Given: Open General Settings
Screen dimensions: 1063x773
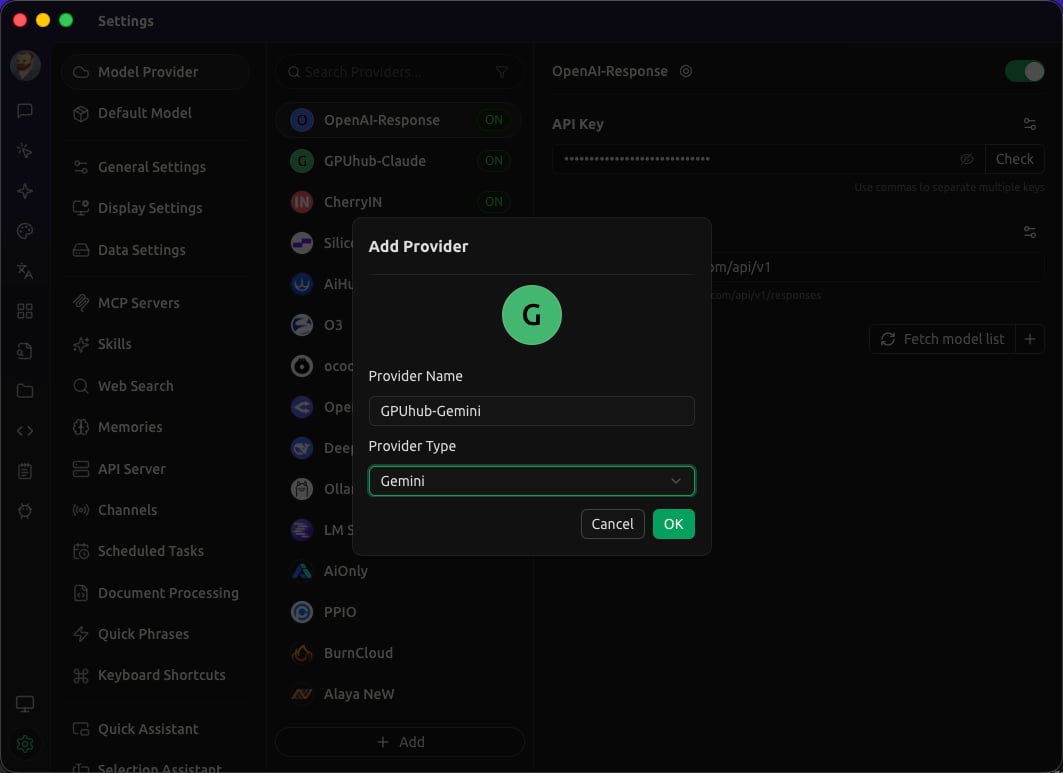Looking at the screenshot, I should 155,167.
